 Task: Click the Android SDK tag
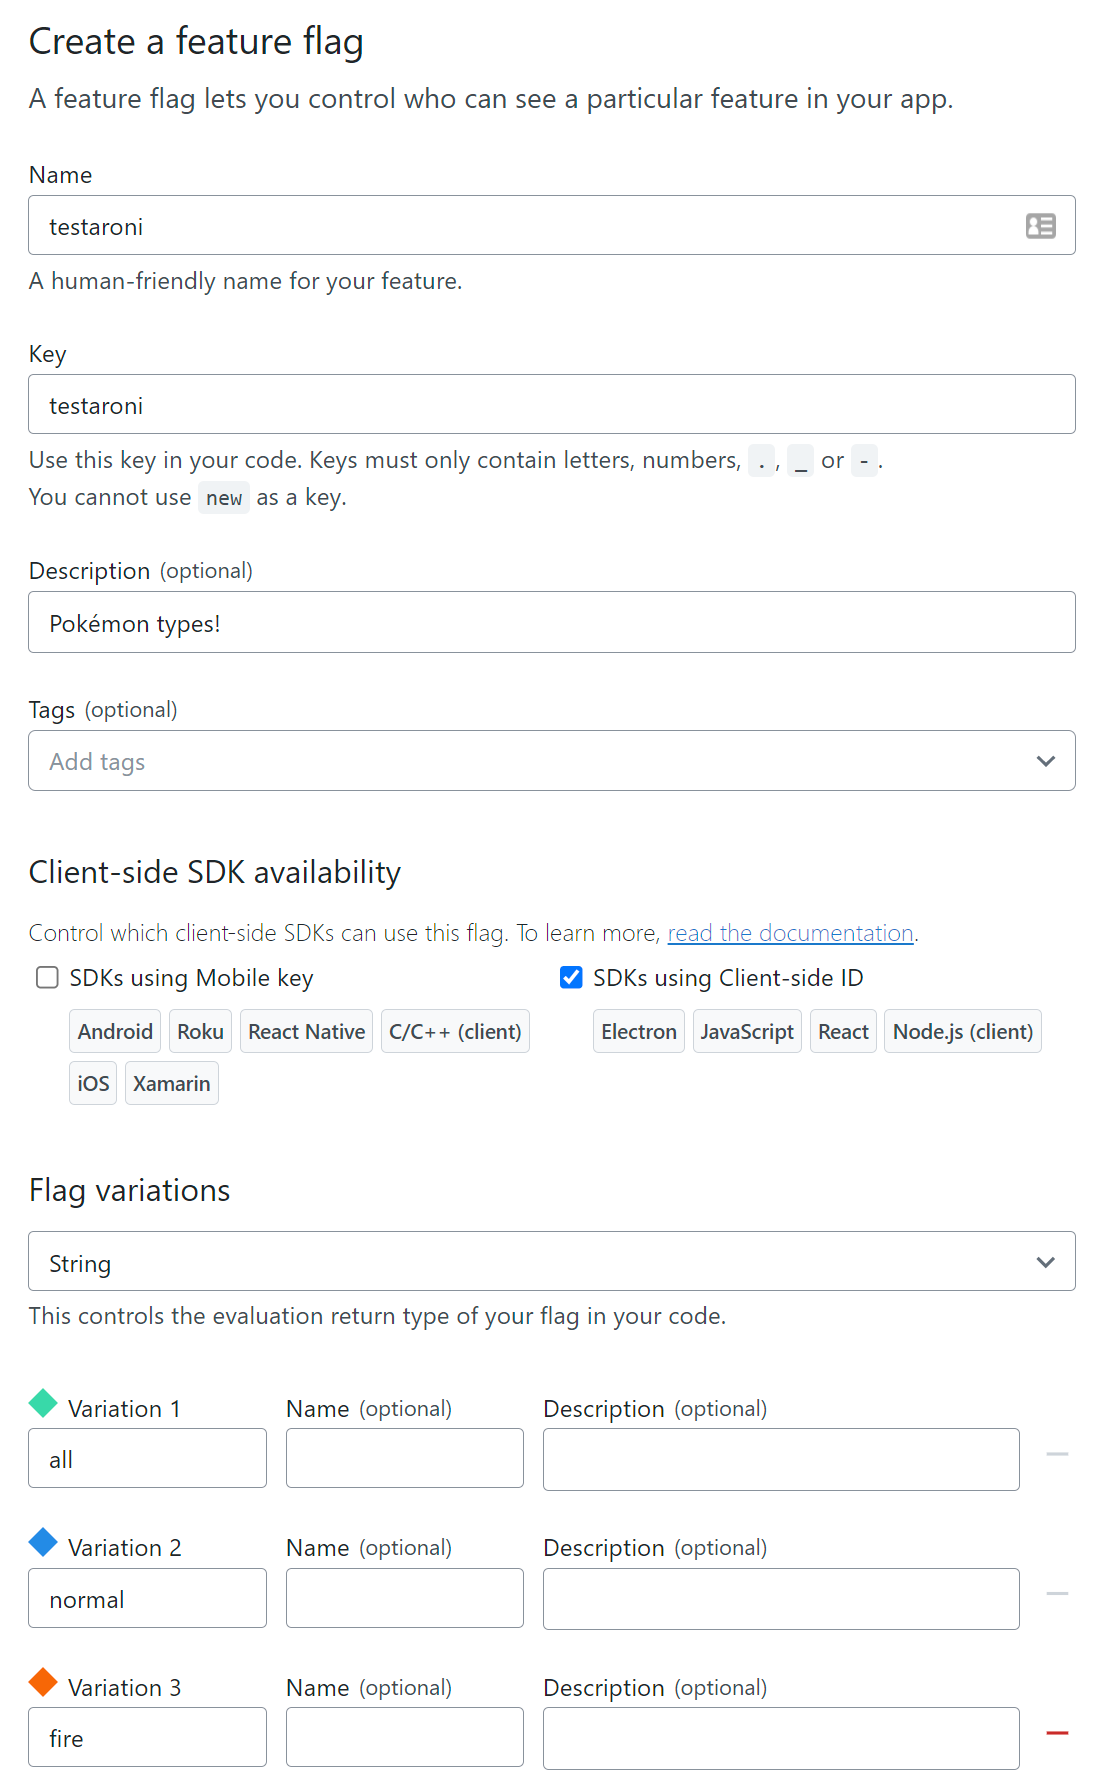tap(115, 1032)
